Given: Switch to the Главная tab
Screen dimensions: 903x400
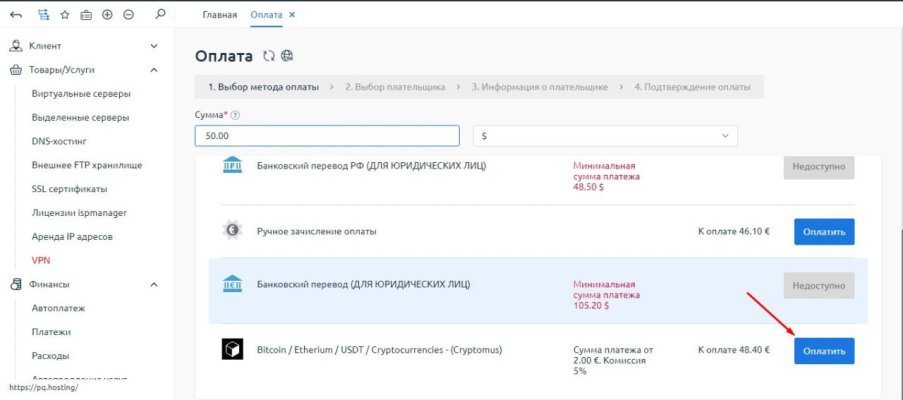Looking at the screenshot, I should (x=219, y=15).
